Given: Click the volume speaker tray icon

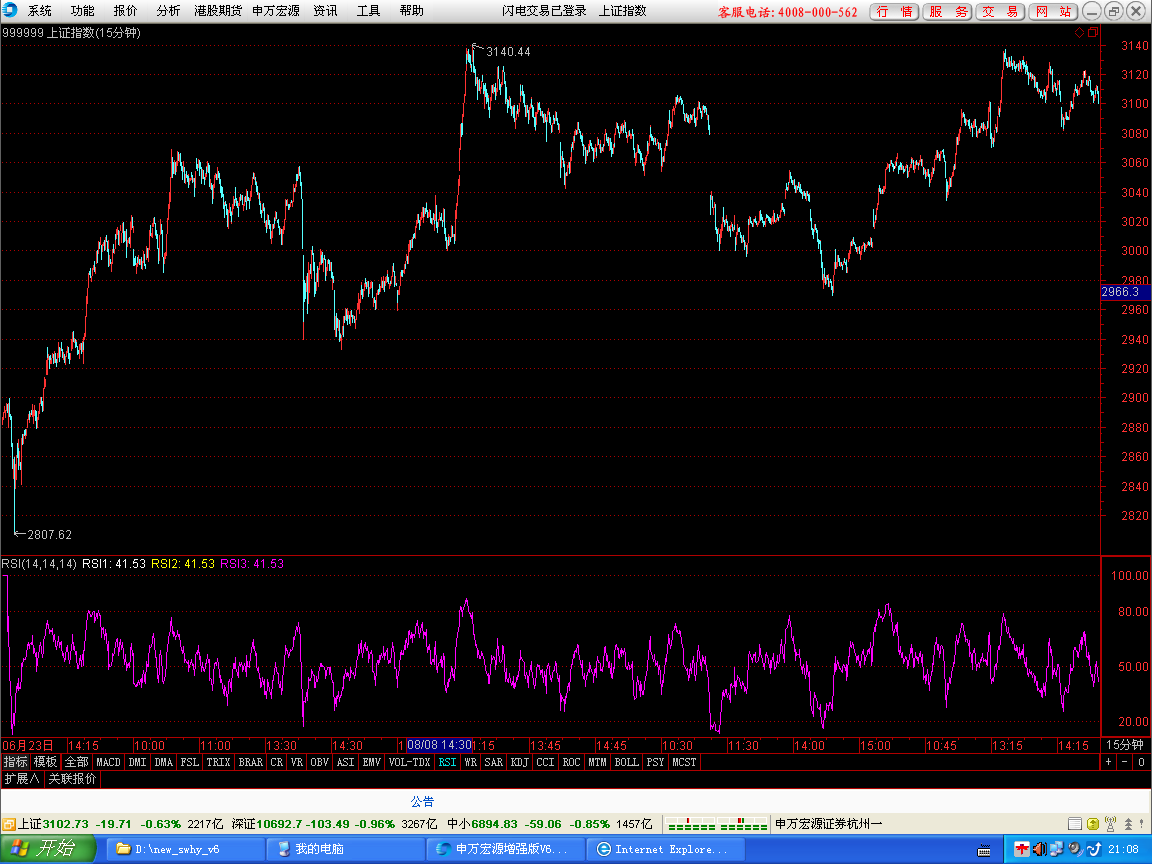Looking at the screenshot, I should [x=1039, y=849].
